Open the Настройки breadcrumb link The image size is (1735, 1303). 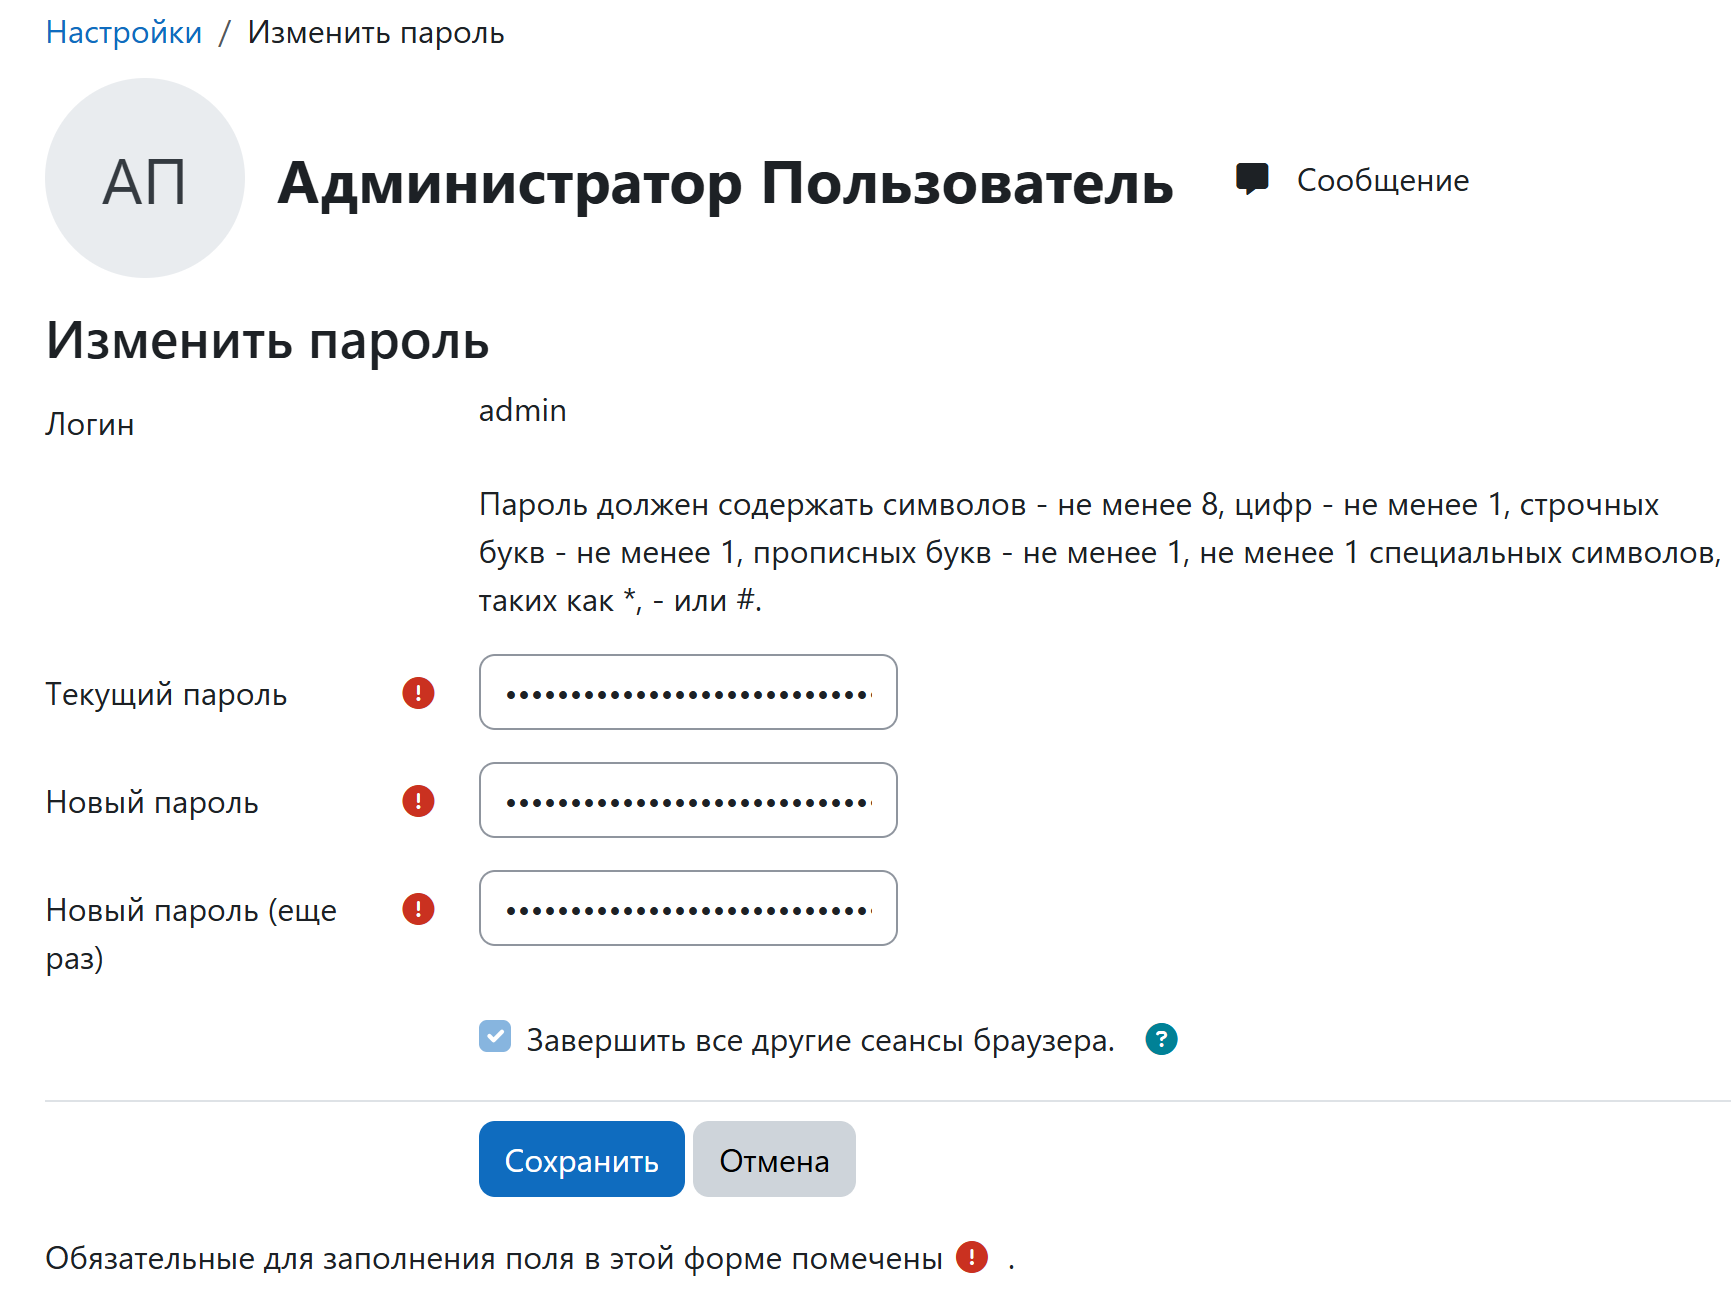(124, 32)
